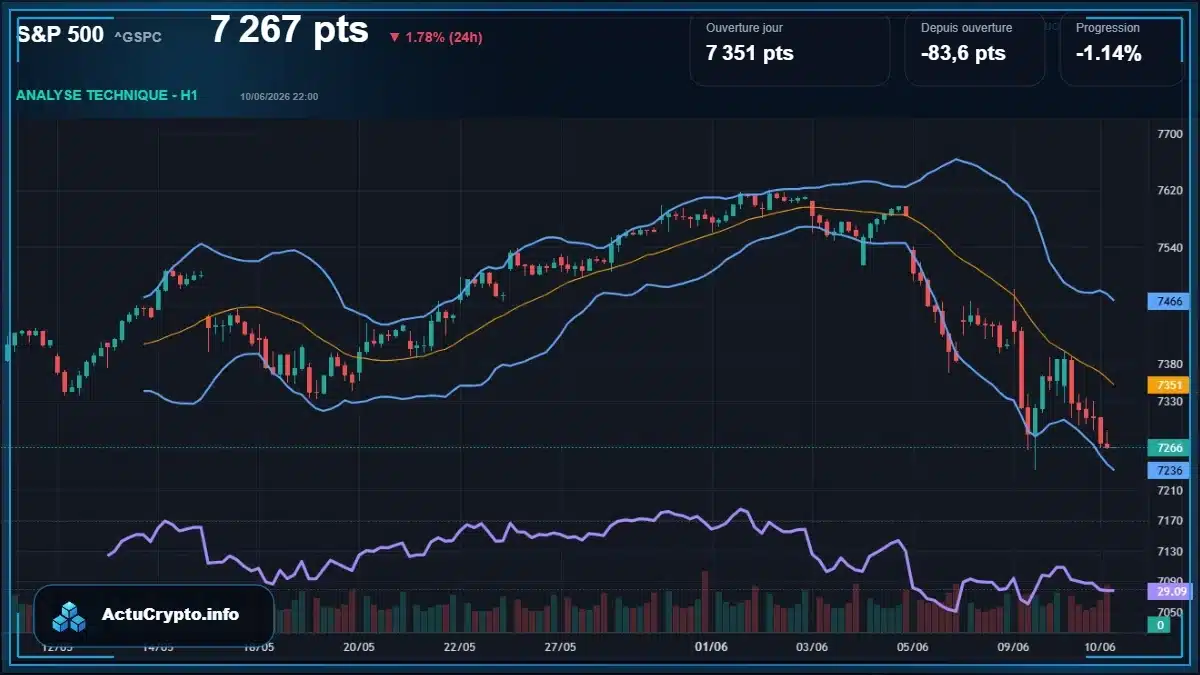Click the Ouverture jour card label
The width and height of the screenshot is (1200, 675).
pos(744,28)
